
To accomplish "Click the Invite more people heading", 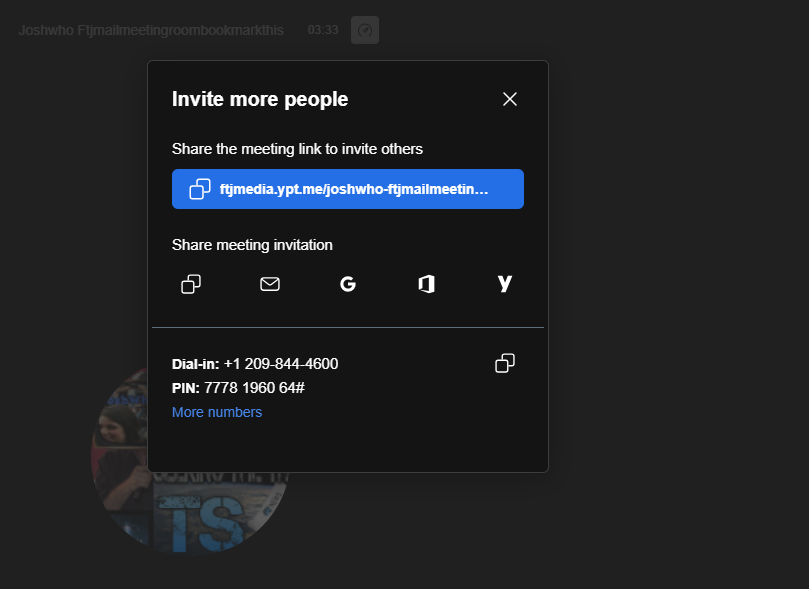I will [x=260, y=99].
